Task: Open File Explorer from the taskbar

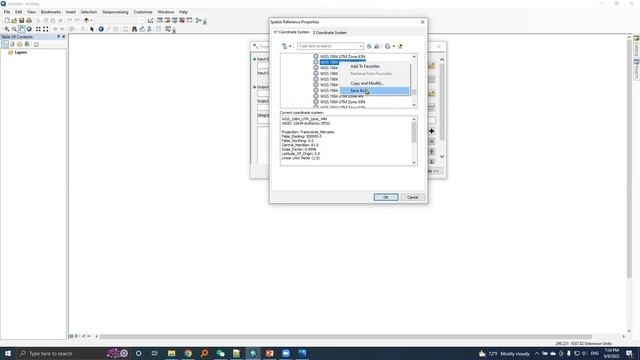Action: [171, 353]
